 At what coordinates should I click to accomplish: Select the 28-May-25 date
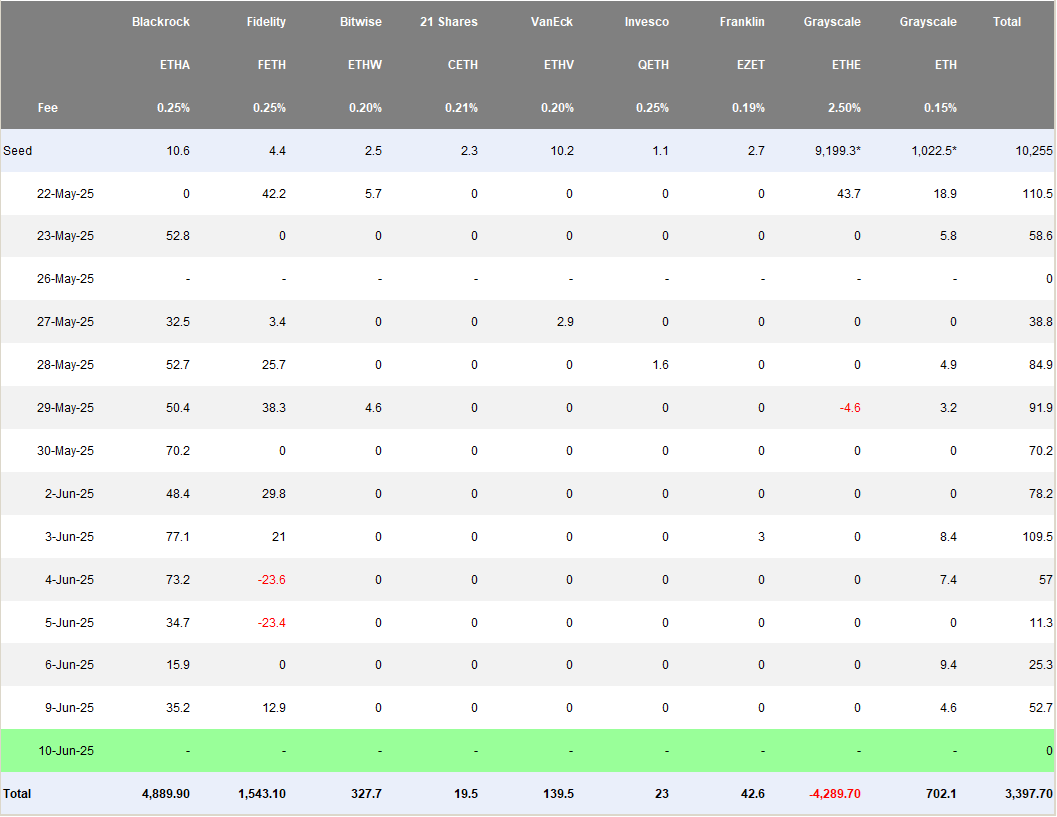[x=65, y=365]
